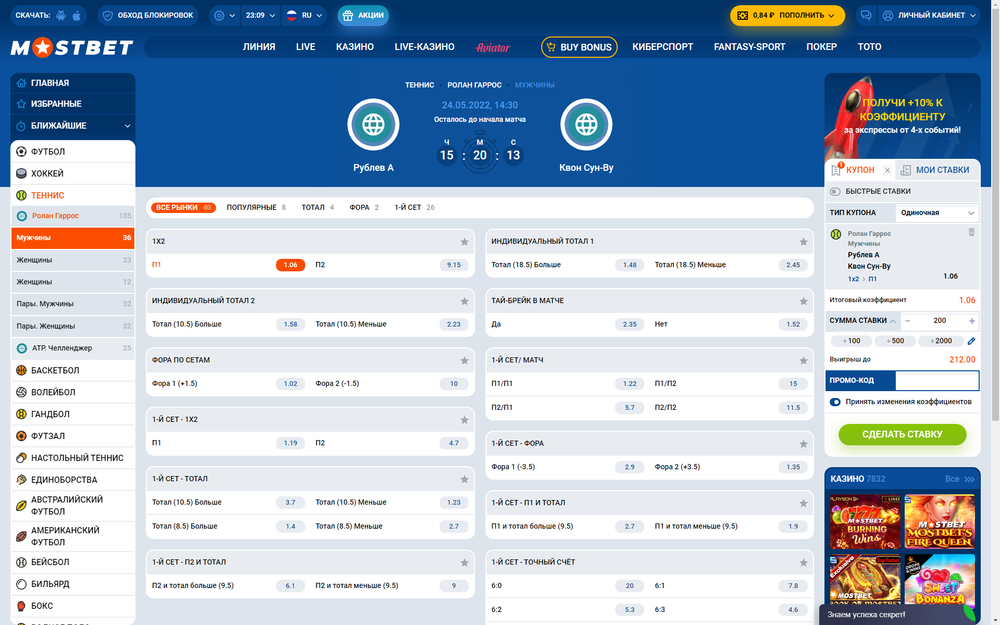1000x625 pixels.
Task: Switch to Фора markets tab
Action: 364,207
